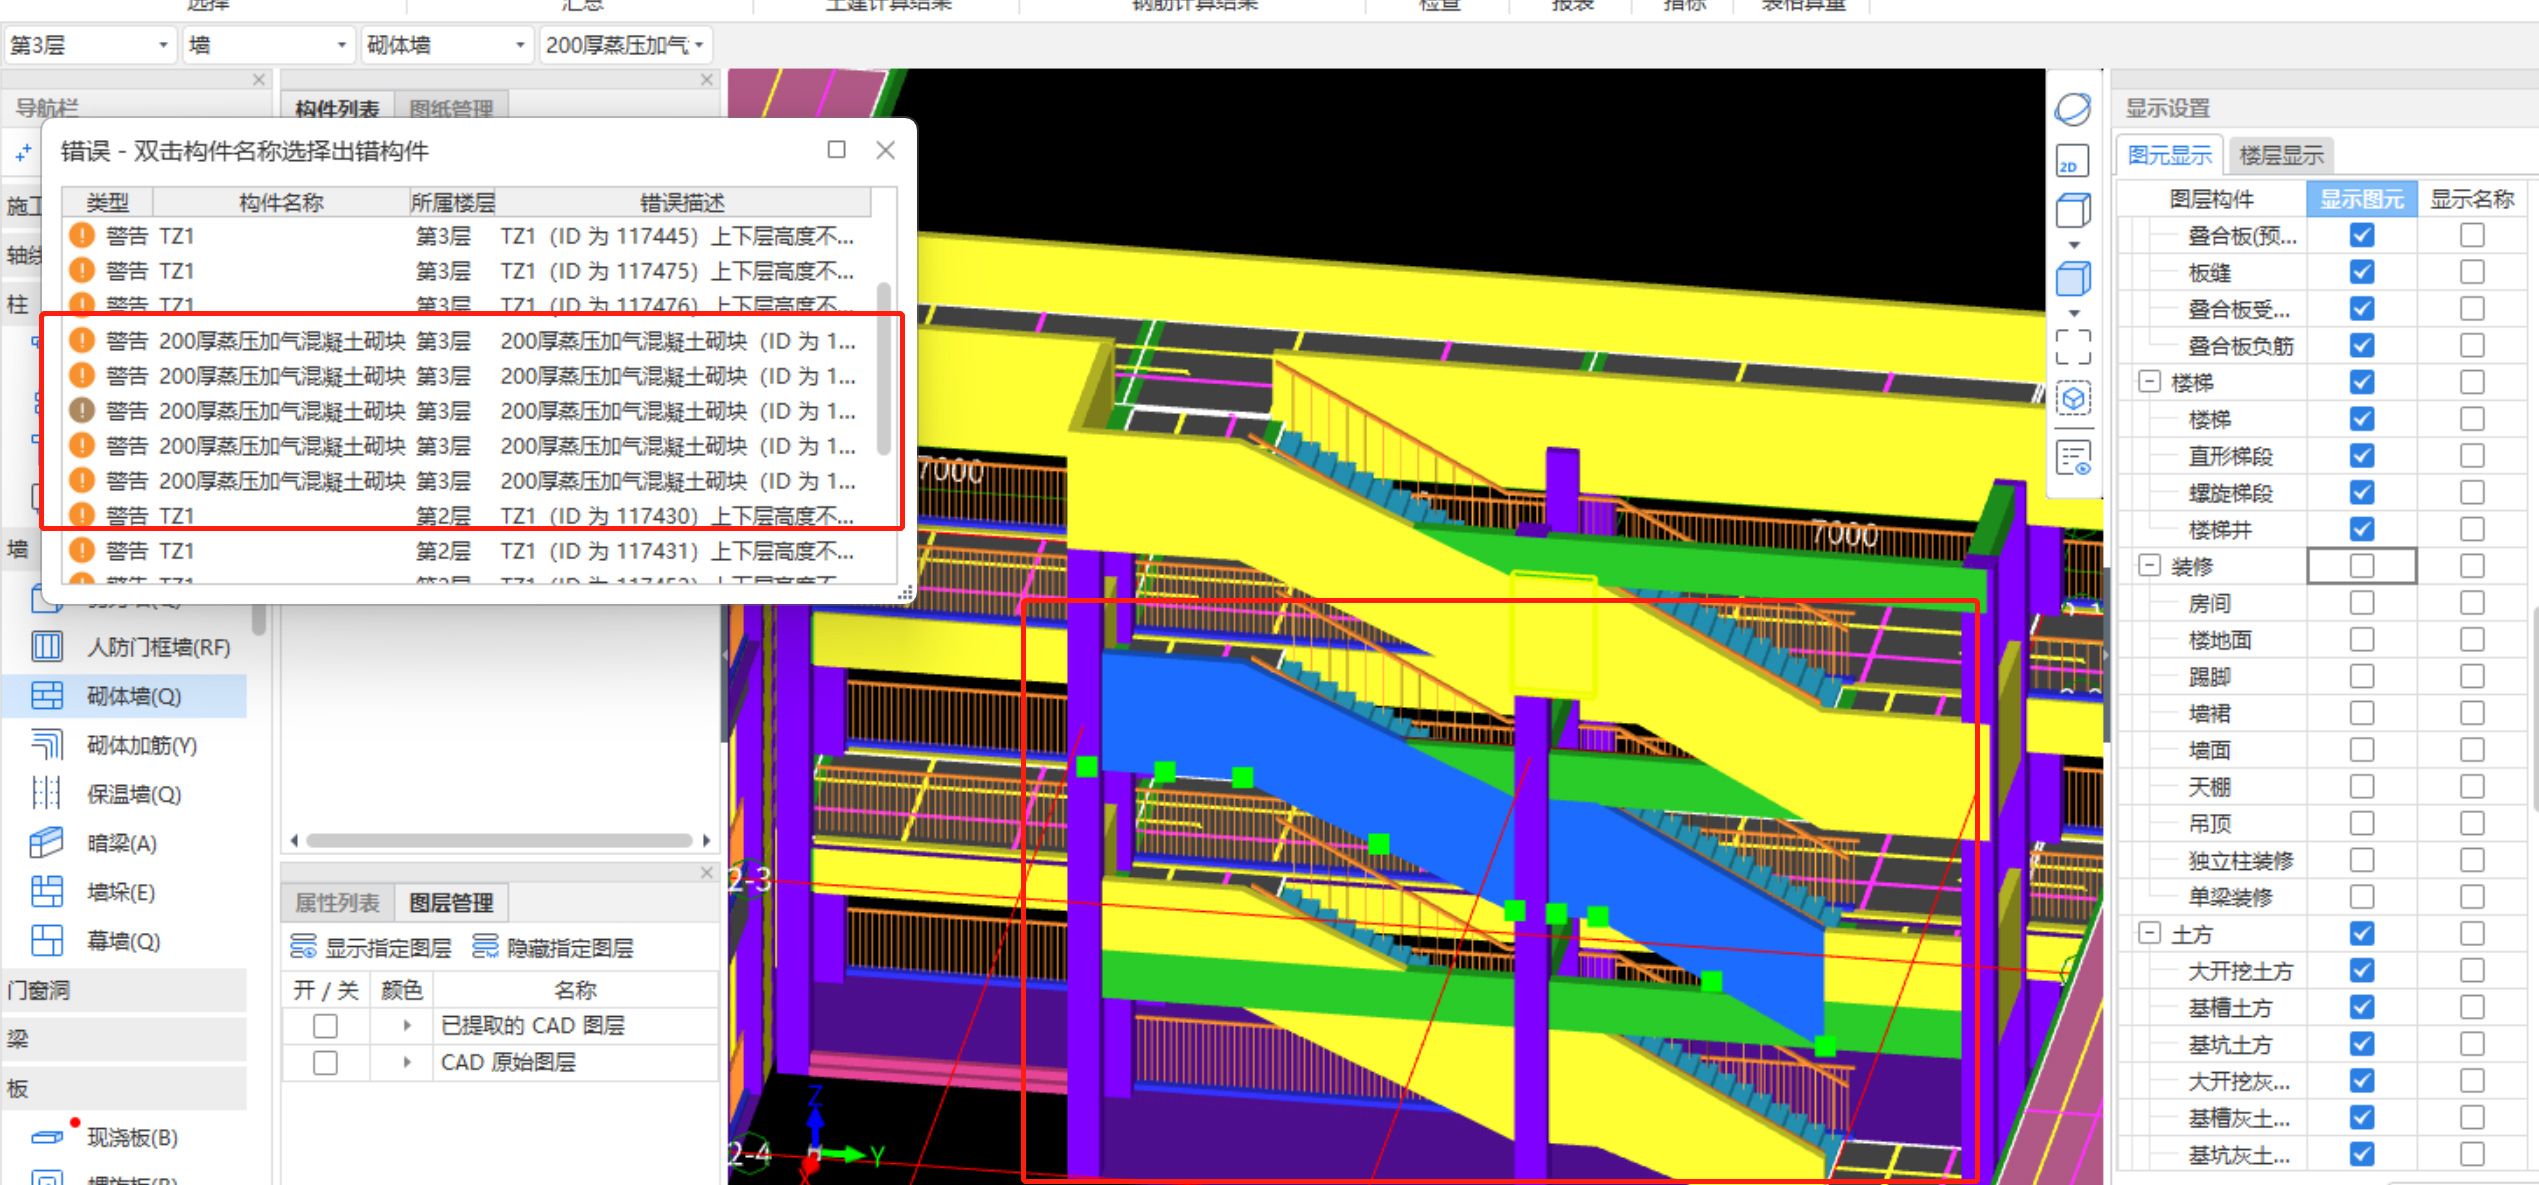Image resolution: width=2539 pixels, height=1185 pixels.
Task: Click the full-screen extents icon
Action: pos(2073,347)
